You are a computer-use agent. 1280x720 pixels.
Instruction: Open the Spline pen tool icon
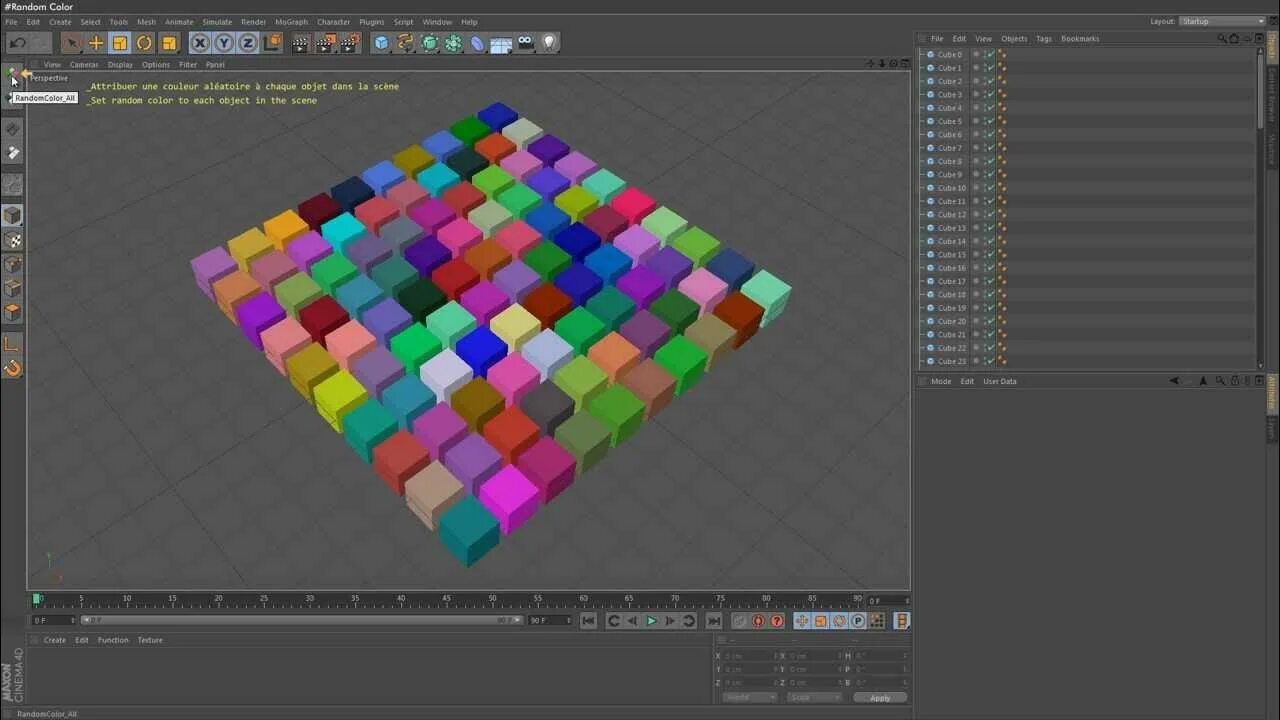(x=405, y=43)
